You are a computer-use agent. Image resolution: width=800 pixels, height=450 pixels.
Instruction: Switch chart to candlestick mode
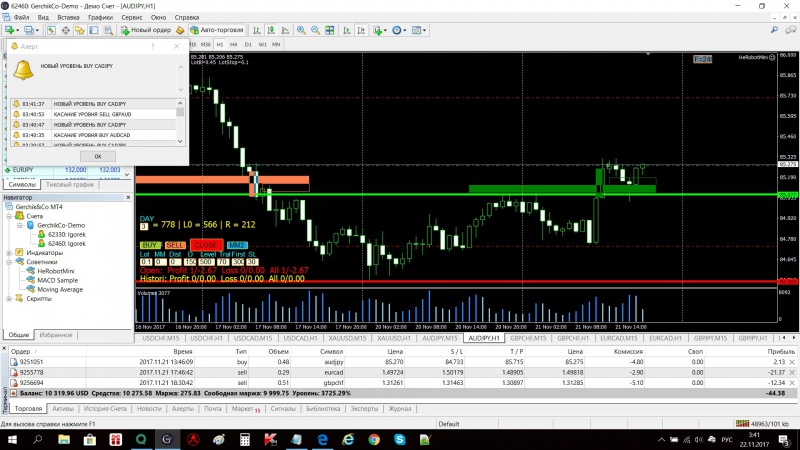coord(271,30)
